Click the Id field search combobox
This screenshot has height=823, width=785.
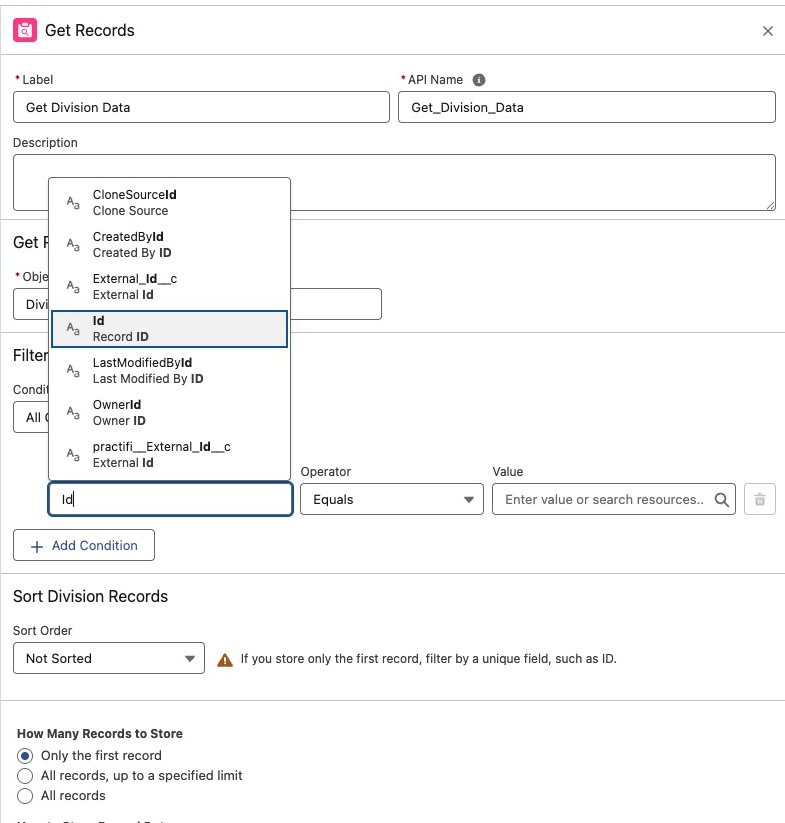pos(170,499)
